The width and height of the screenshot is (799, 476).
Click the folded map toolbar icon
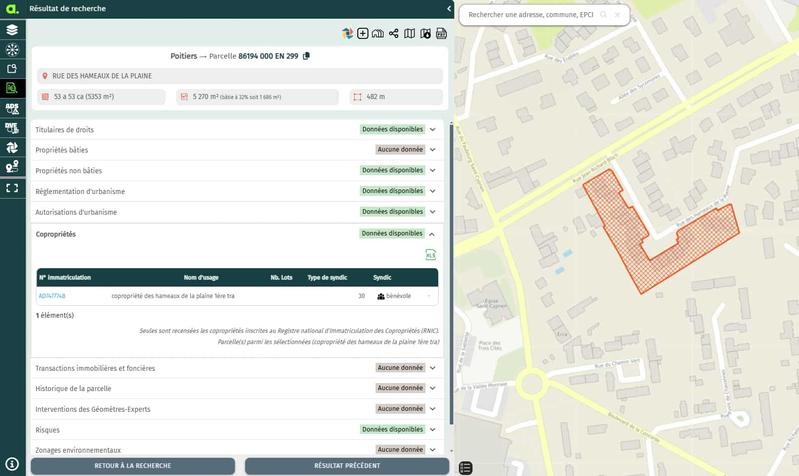point(409,34)
